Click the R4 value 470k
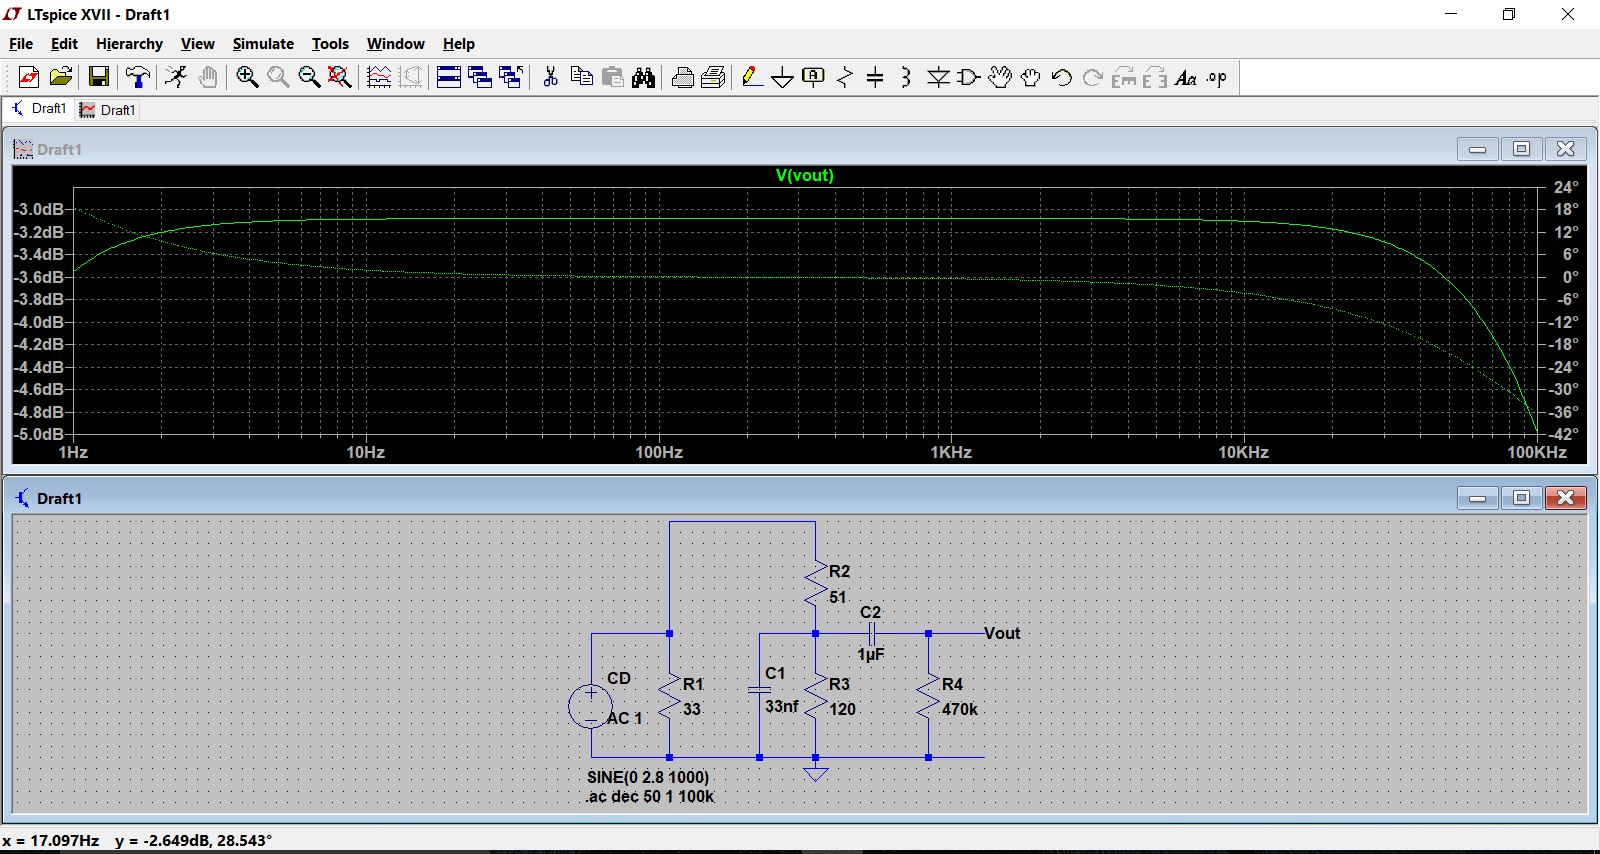This screenshot has width=1600, height=854. pos(960,709)
